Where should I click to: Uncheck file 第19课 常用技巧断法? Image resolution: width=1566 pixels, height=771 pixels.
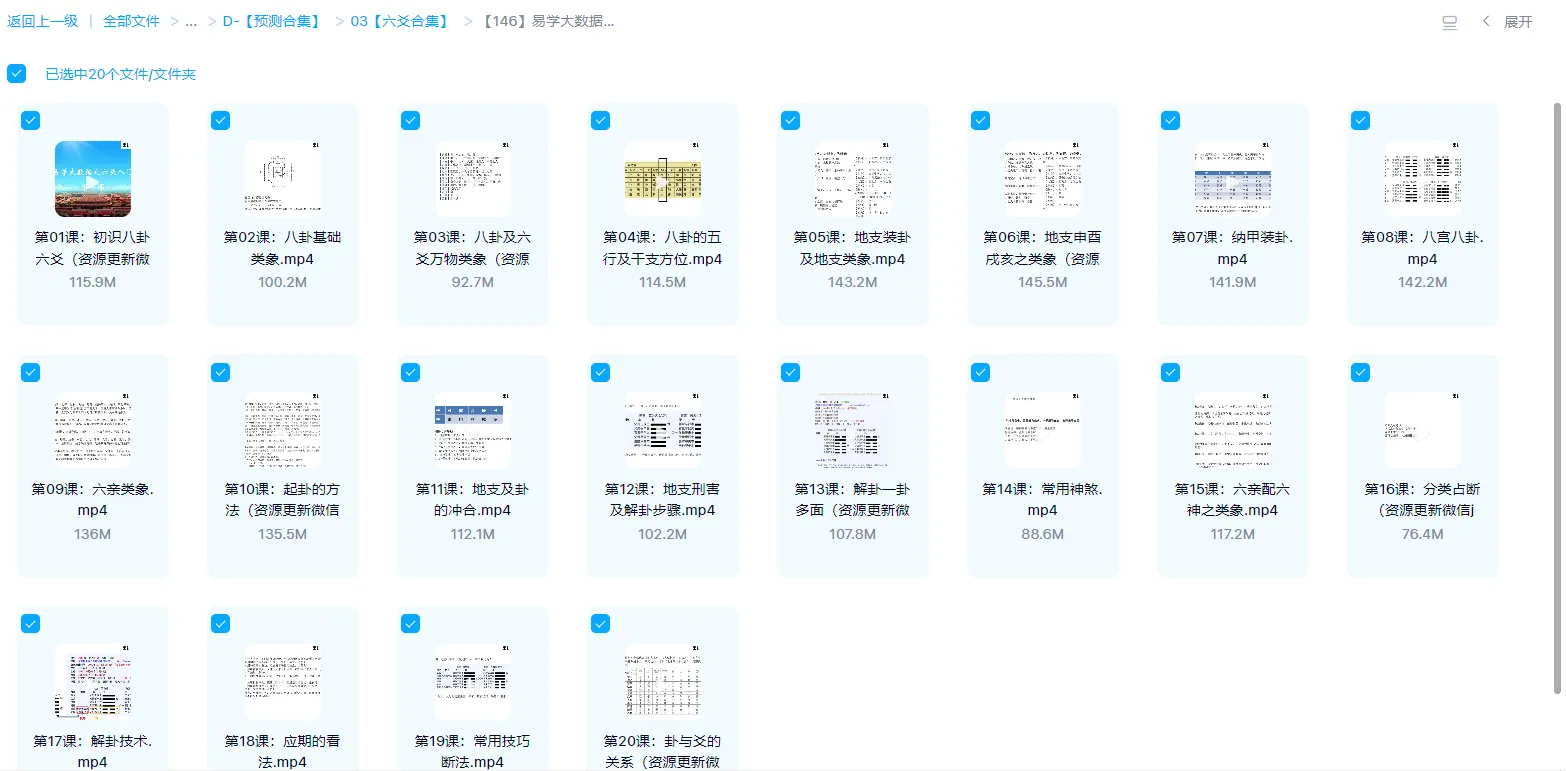click(410, 624)
